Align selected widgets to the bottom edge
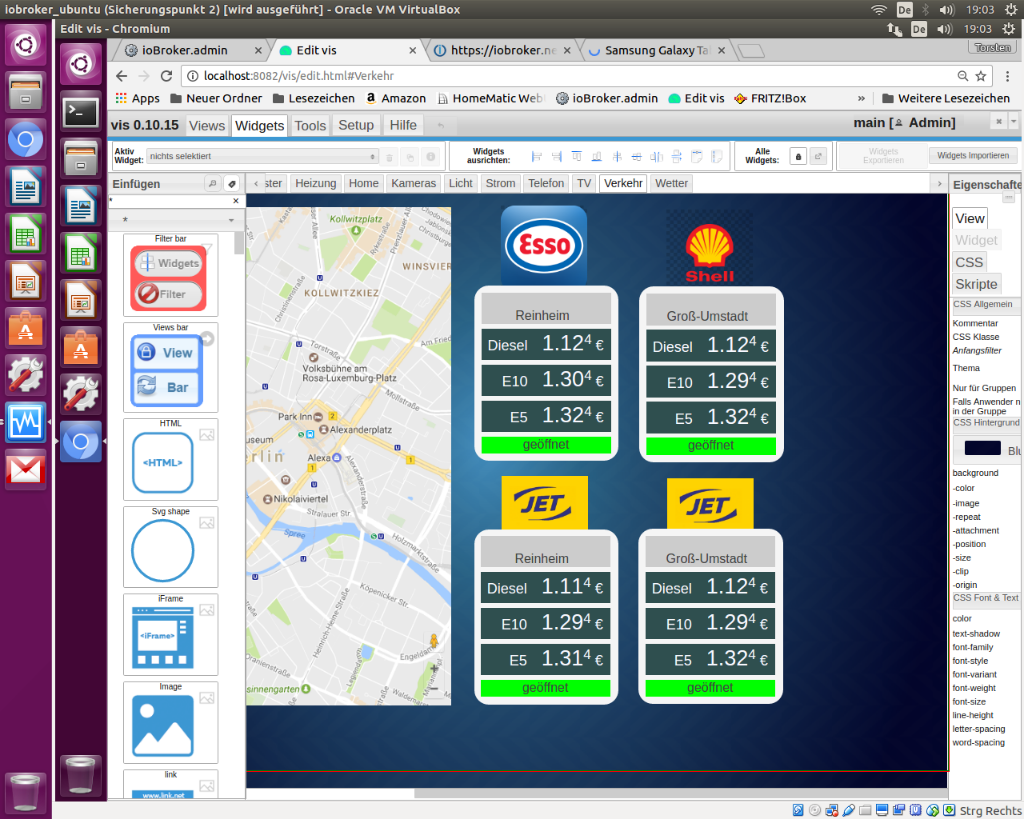The width and height of the screenshot is (1024, 819). click(x=596, y=157)
